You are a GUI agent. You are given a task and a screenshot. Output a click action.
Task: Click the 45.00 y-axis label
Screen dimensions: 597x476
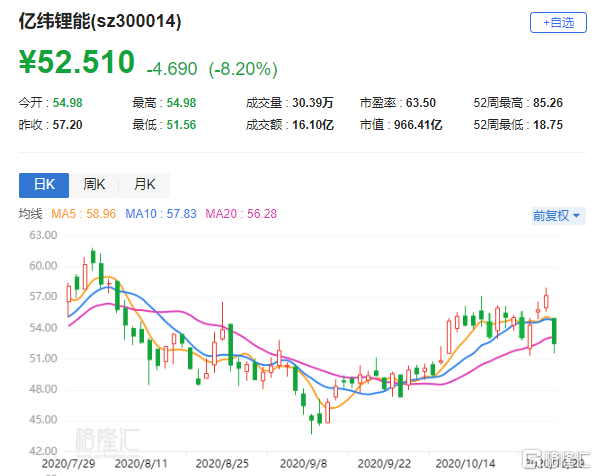tap(43, 420)
